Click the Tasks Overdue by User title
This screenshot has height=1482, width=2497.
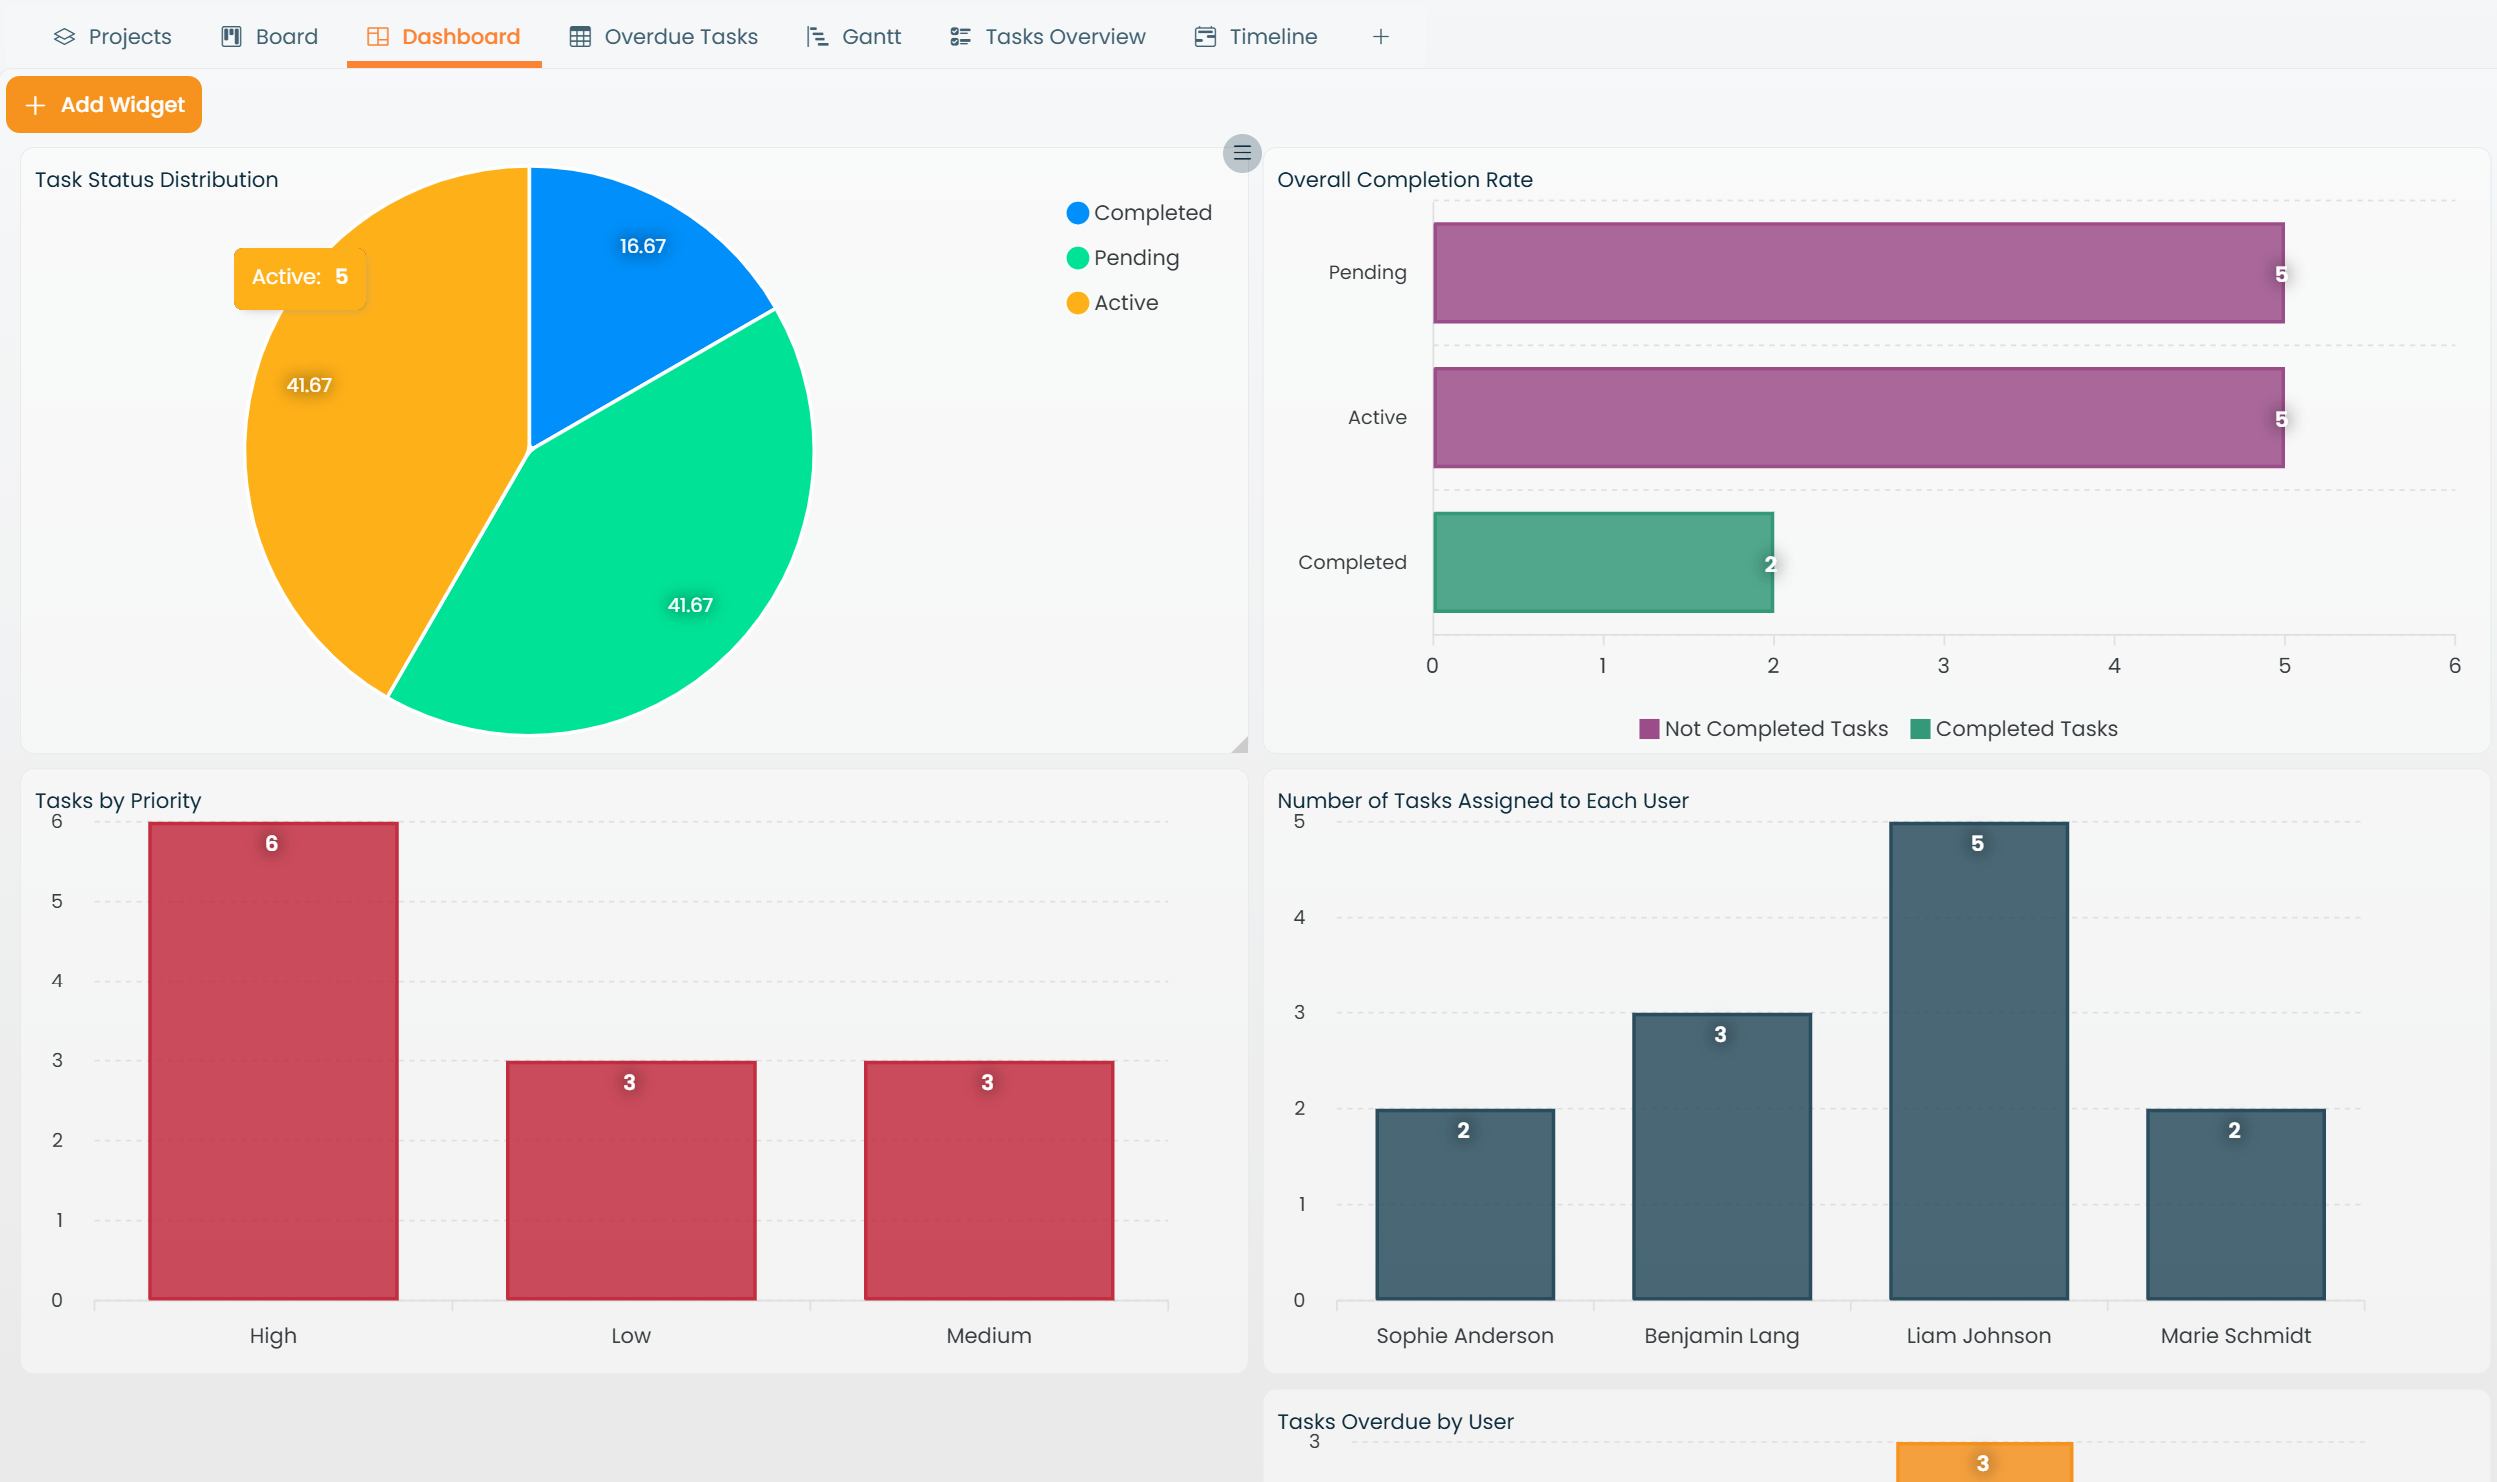click(1395, 1422)
